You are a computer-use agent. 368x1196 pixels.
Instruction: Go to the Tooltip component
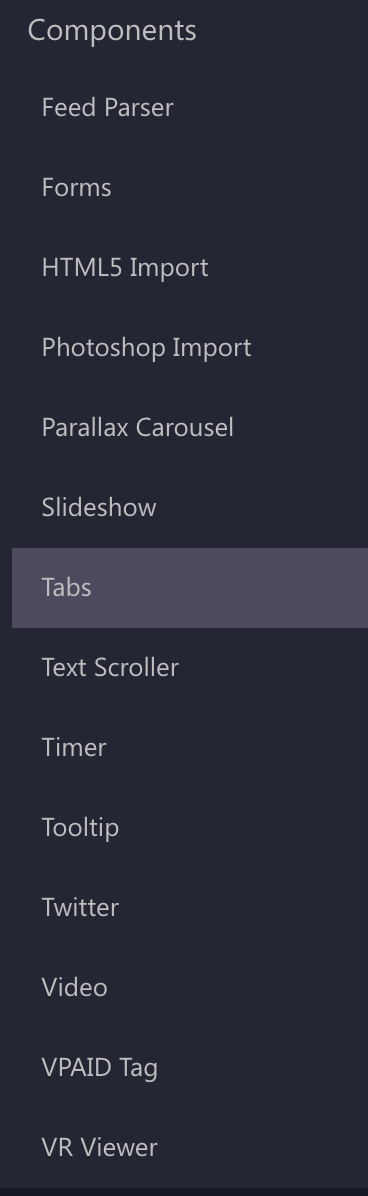click(189, 828)
